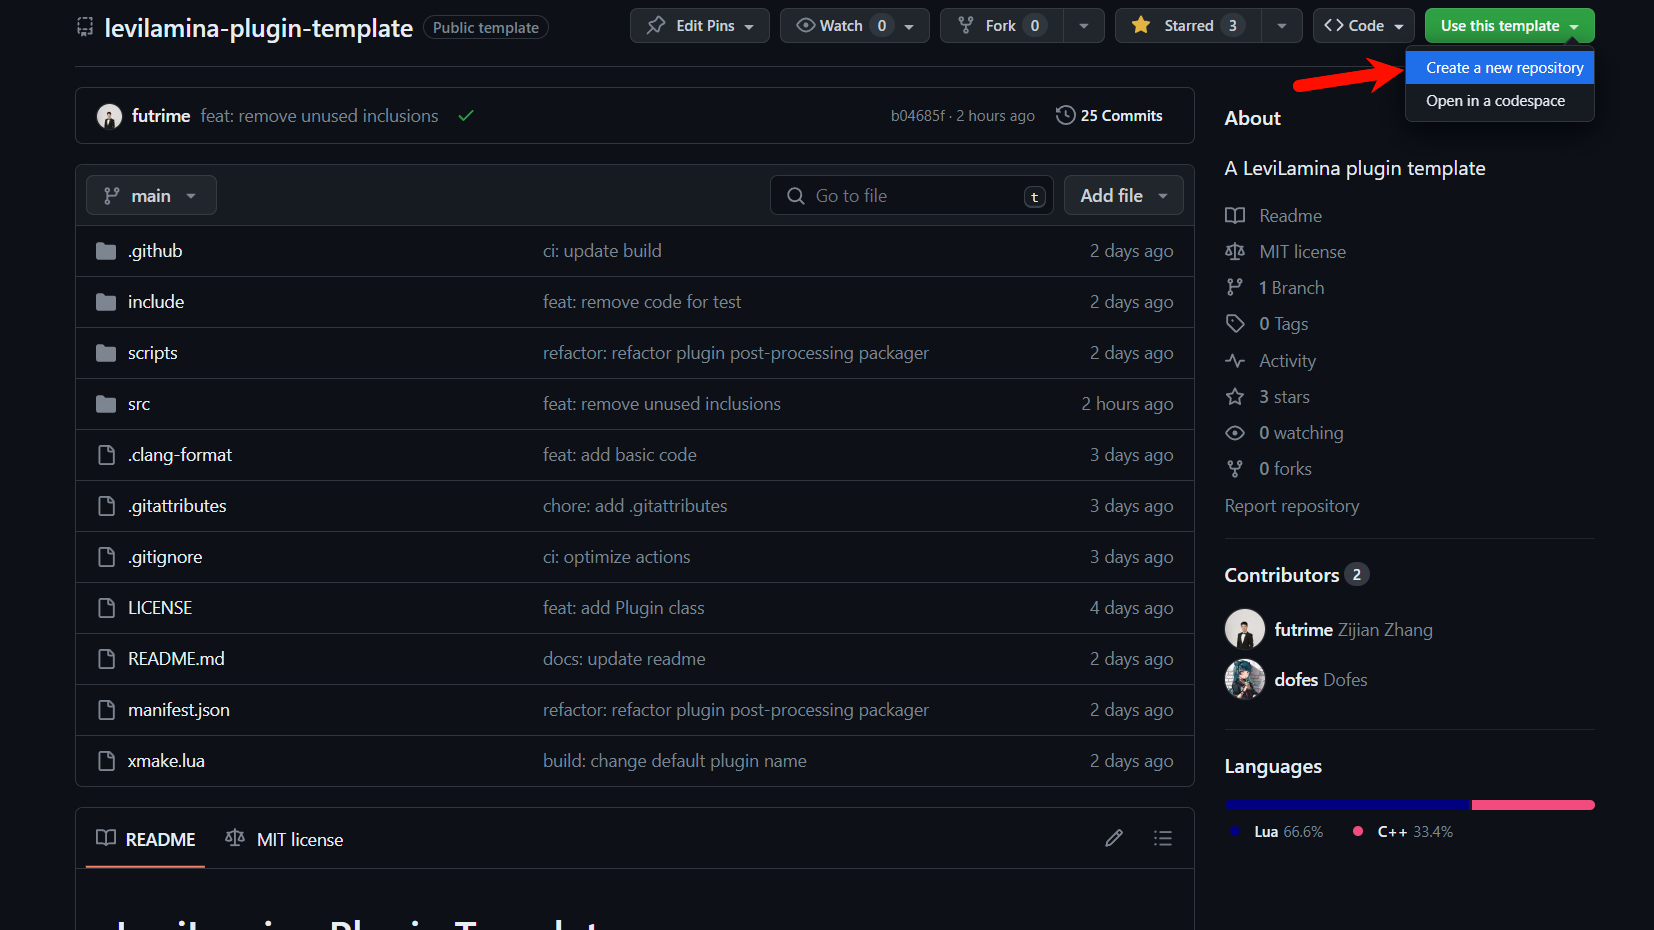Open the Edit Pins dropdown
This screenshot has height=930, width=1654.
[x=700, y=26]
